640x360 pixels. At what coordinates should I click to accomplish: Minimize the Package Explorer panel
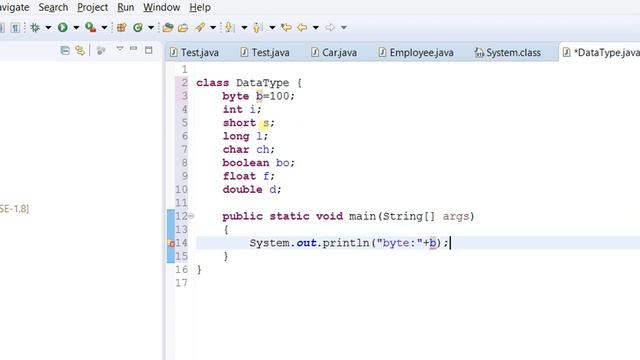pyautogui.click(x=133, y=49)
